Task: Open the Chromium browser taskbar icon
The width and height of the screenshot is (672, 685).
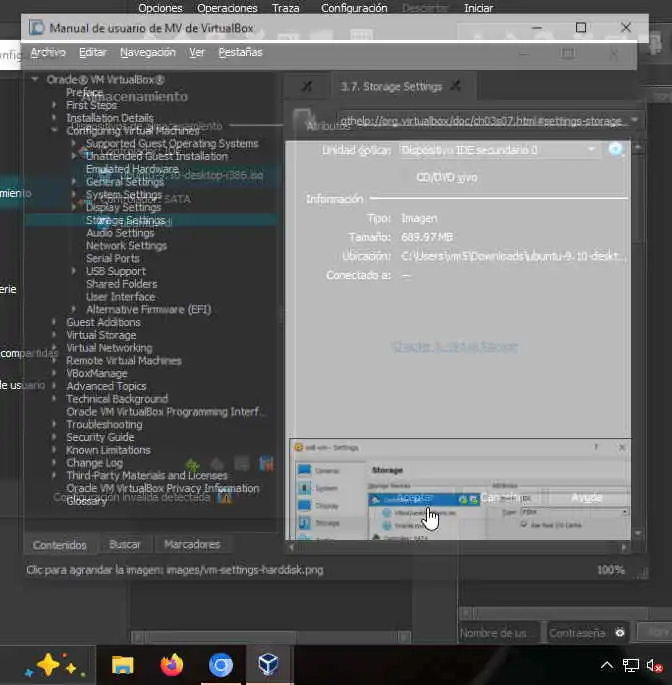Action: point(221,665)
